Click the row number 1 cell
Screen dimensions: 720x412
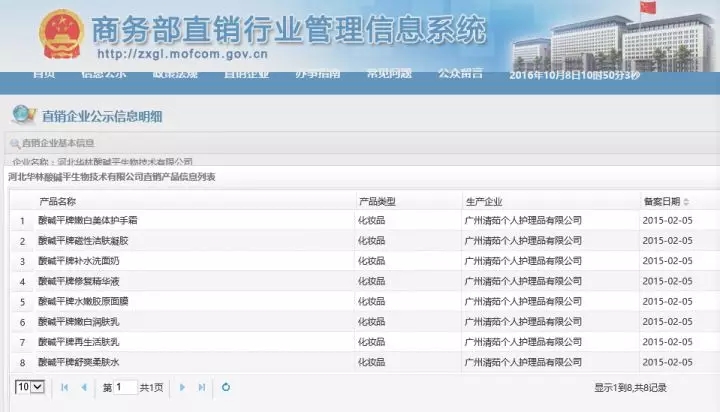[22, 221]
